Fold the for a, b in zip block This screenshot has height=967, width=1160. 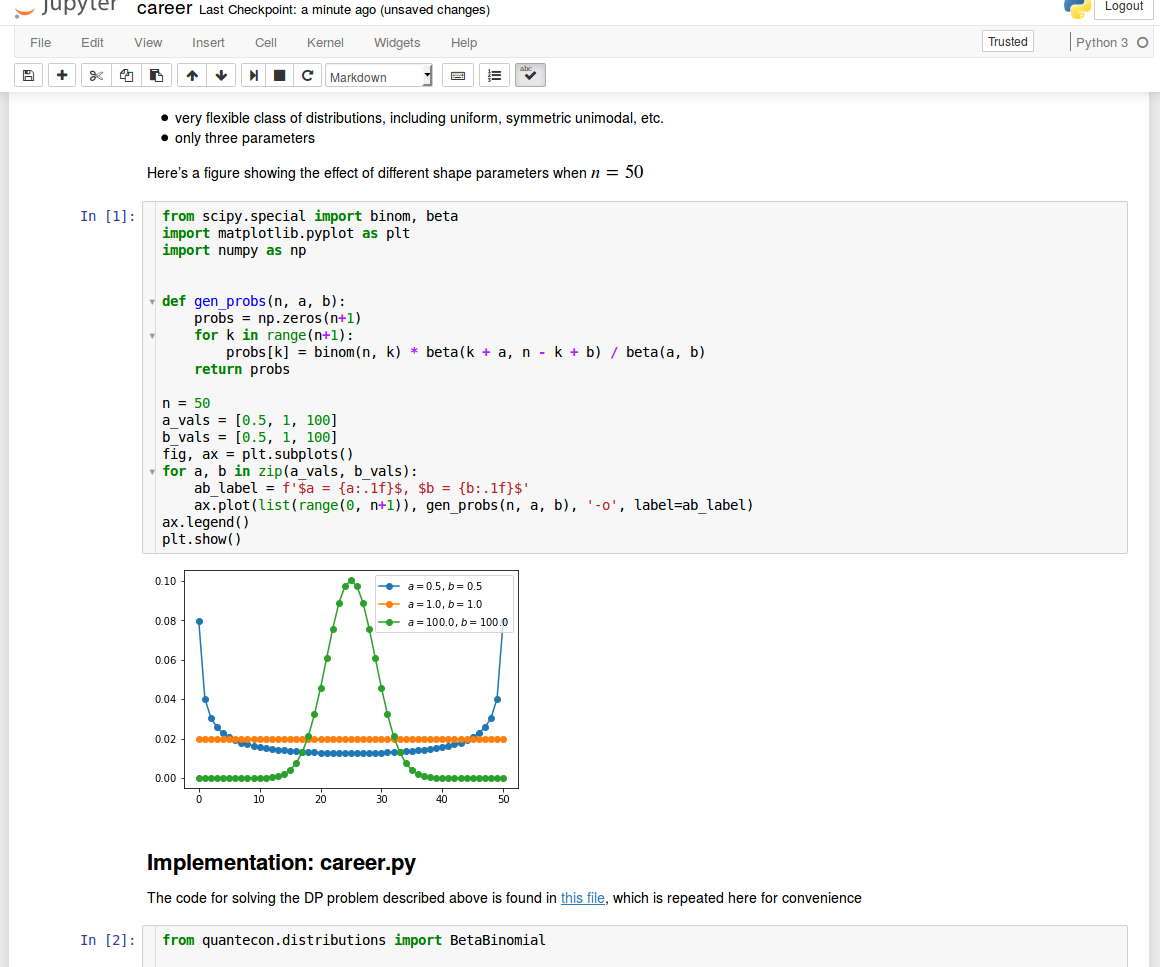pyautogui.click(x=152, y=471)
